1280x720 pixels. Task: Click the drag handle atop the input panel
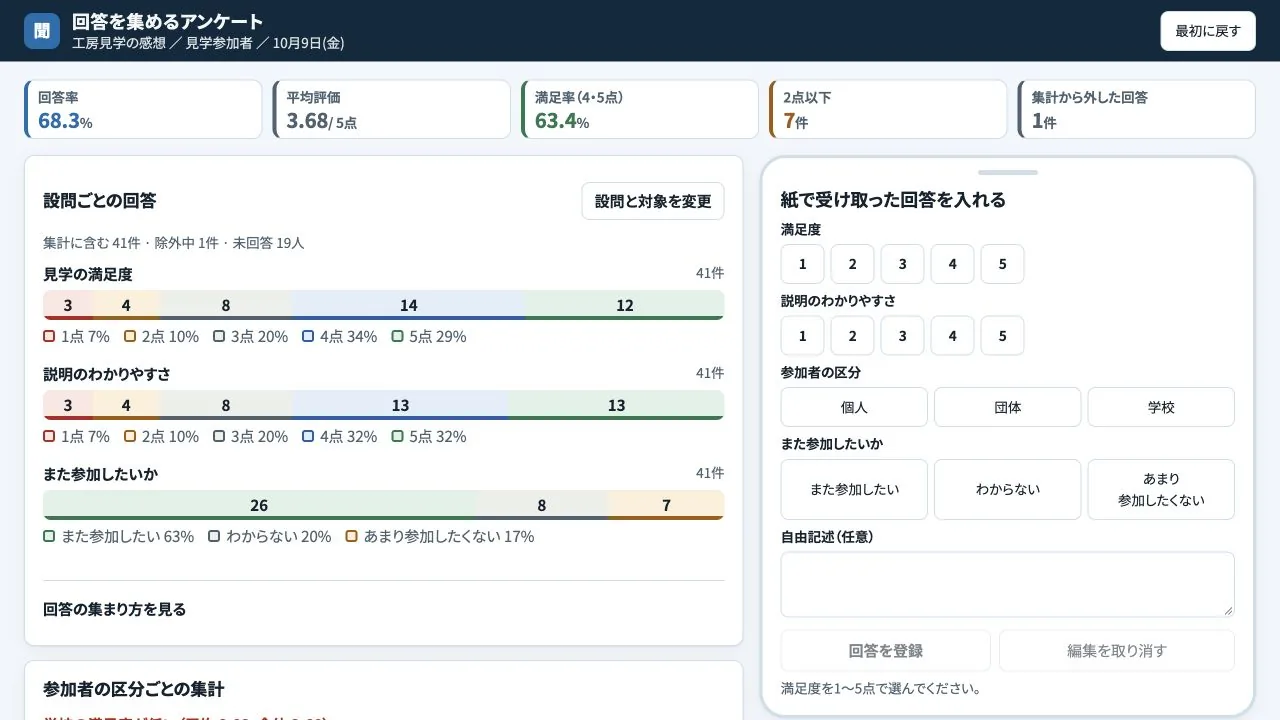(x=1008, y=173)
